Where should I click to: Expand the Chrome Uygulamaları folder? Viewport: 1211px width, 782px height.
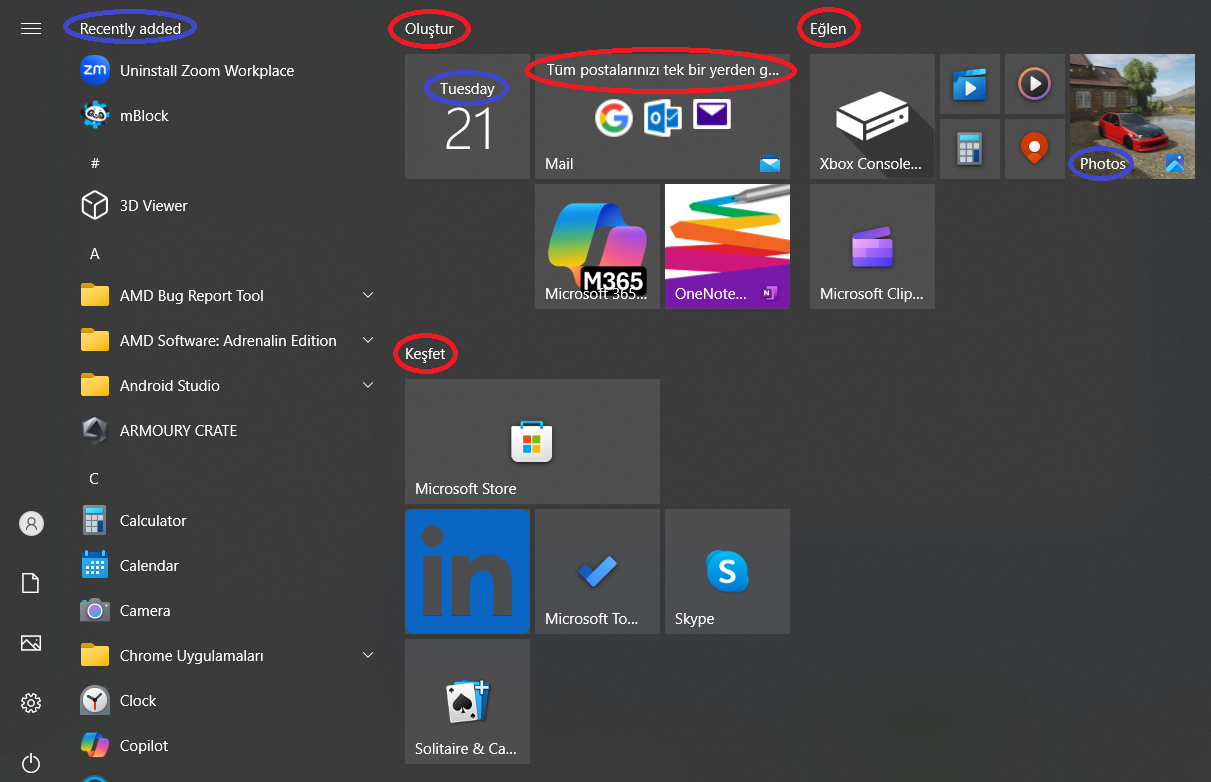point(227,655)
